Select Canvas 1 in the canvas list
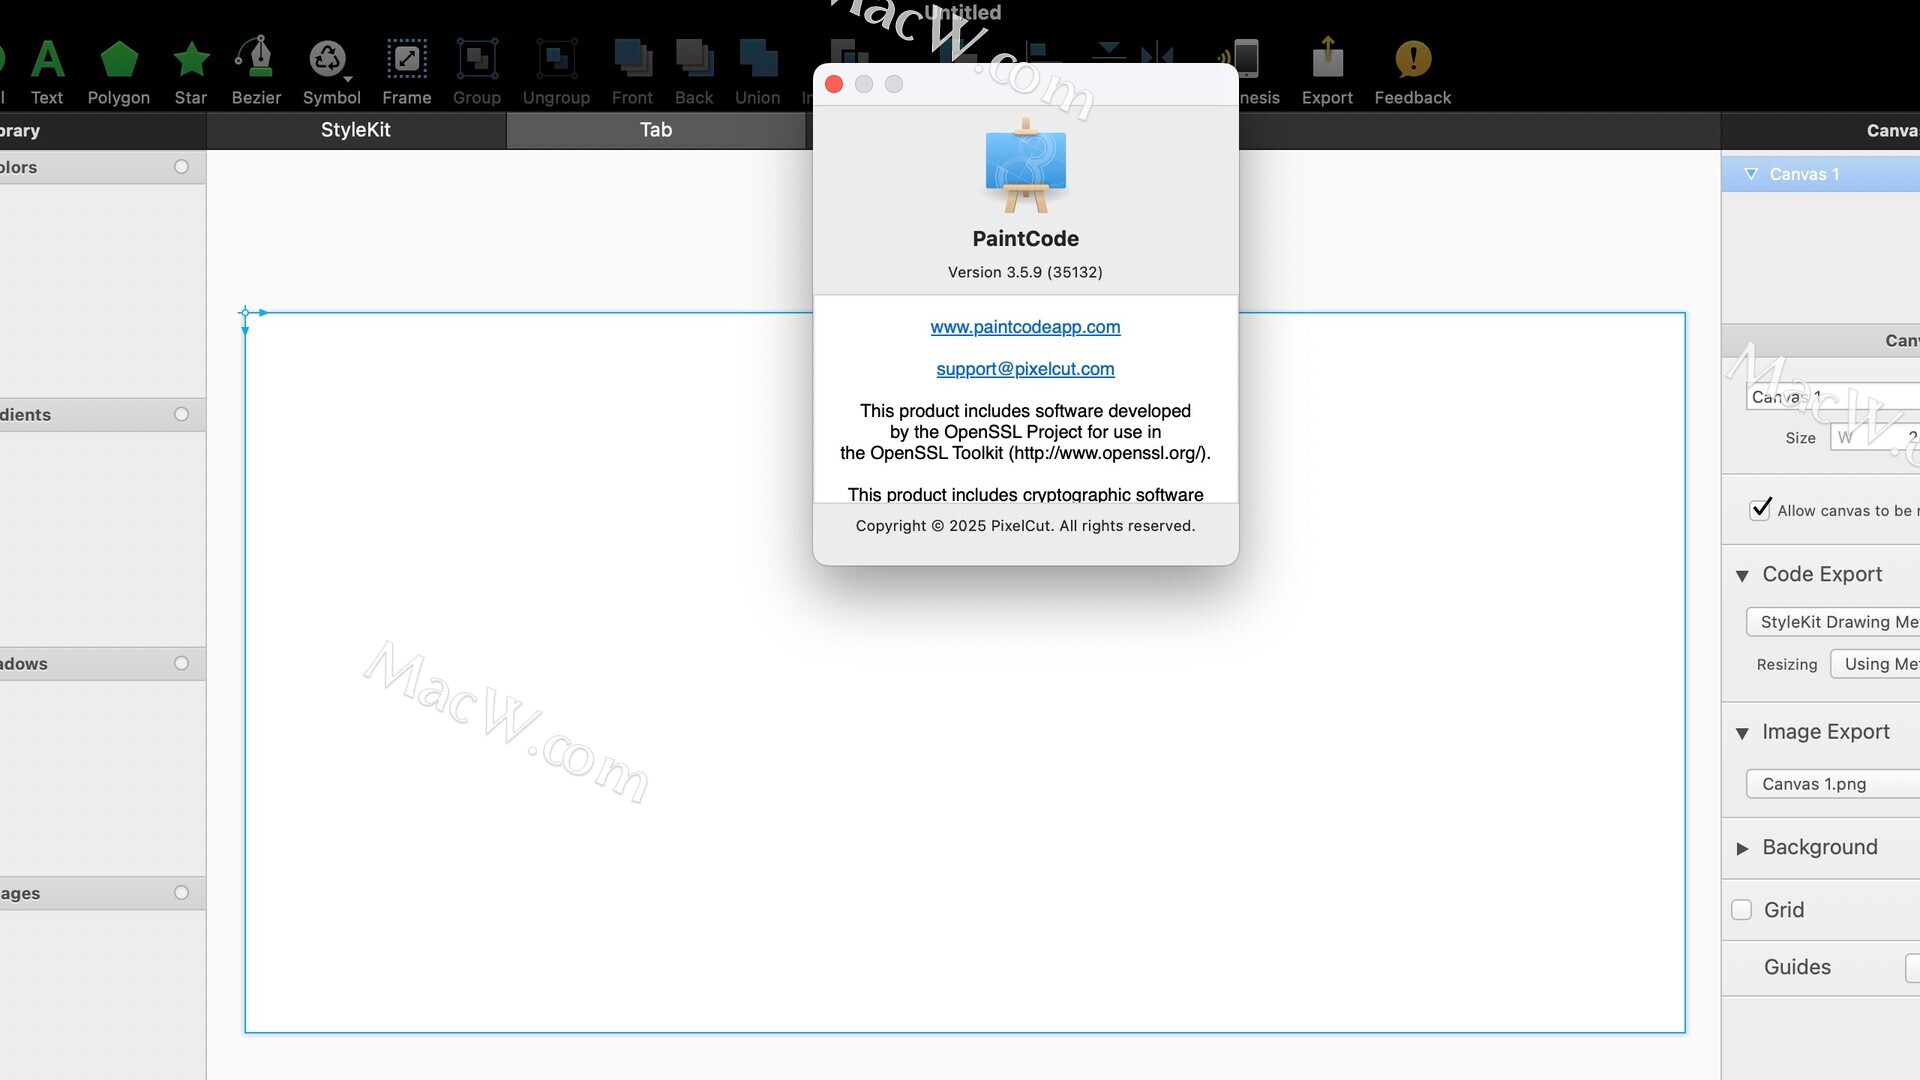Image resolution: width=1920 pixels, height=1080 pixels. 1820,174
